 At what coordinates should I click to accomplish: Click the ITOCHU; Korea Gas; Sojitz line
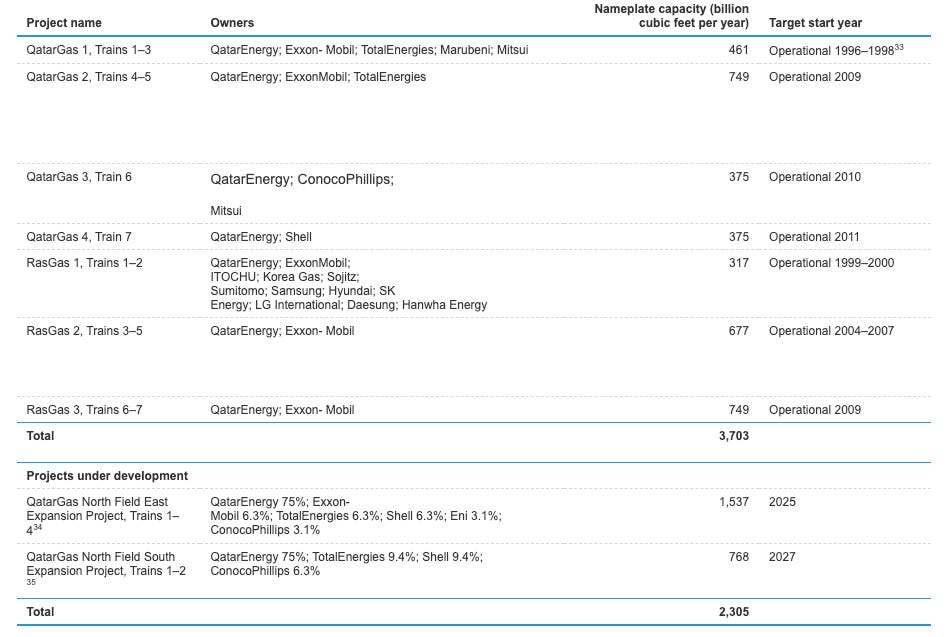point(285,278)
